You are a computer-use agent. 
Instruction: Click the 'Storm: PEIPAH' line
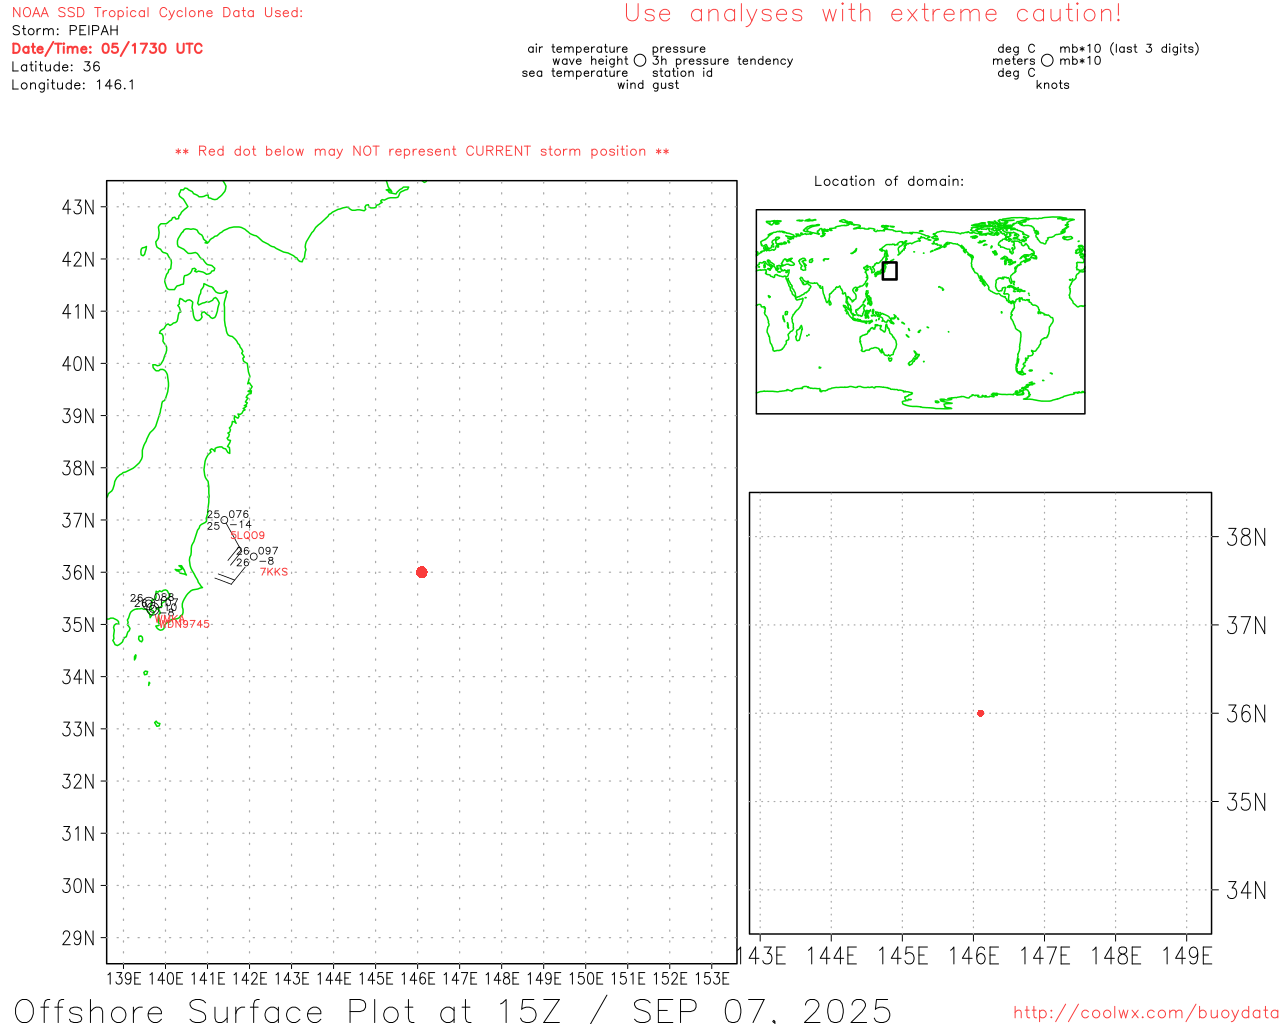click(65, 31)
